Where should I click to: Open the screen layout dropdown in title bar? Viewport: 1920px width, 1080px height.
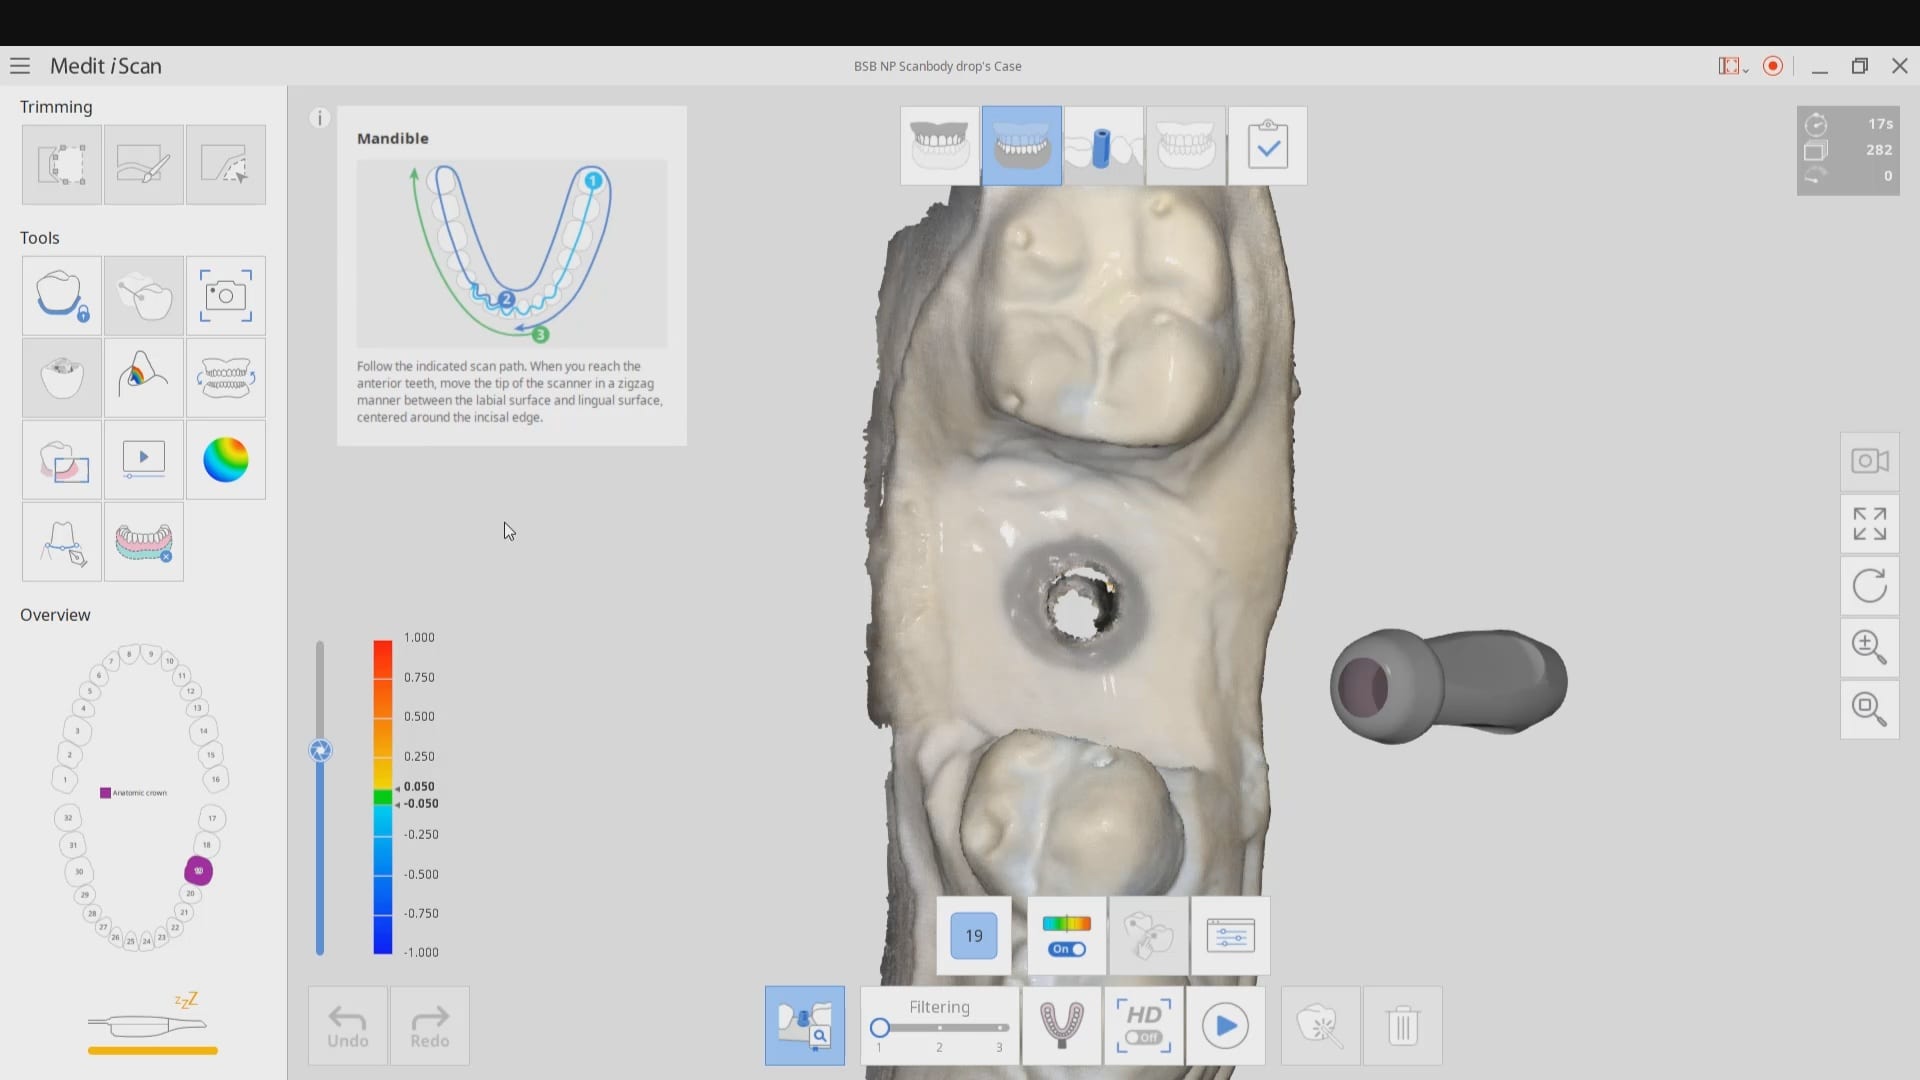1733,66
